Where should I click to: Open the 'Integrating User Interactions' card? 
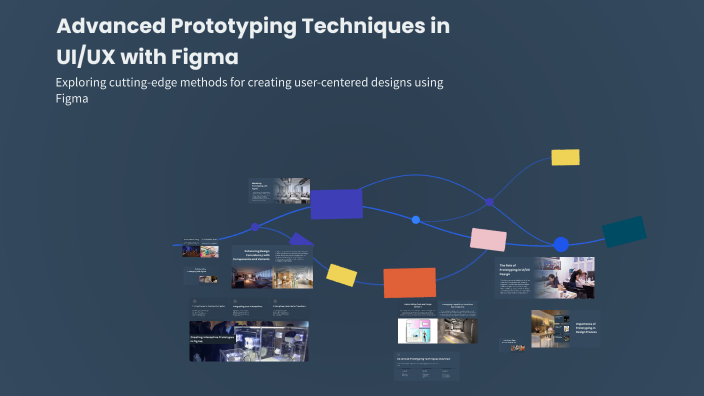[248, 308]
